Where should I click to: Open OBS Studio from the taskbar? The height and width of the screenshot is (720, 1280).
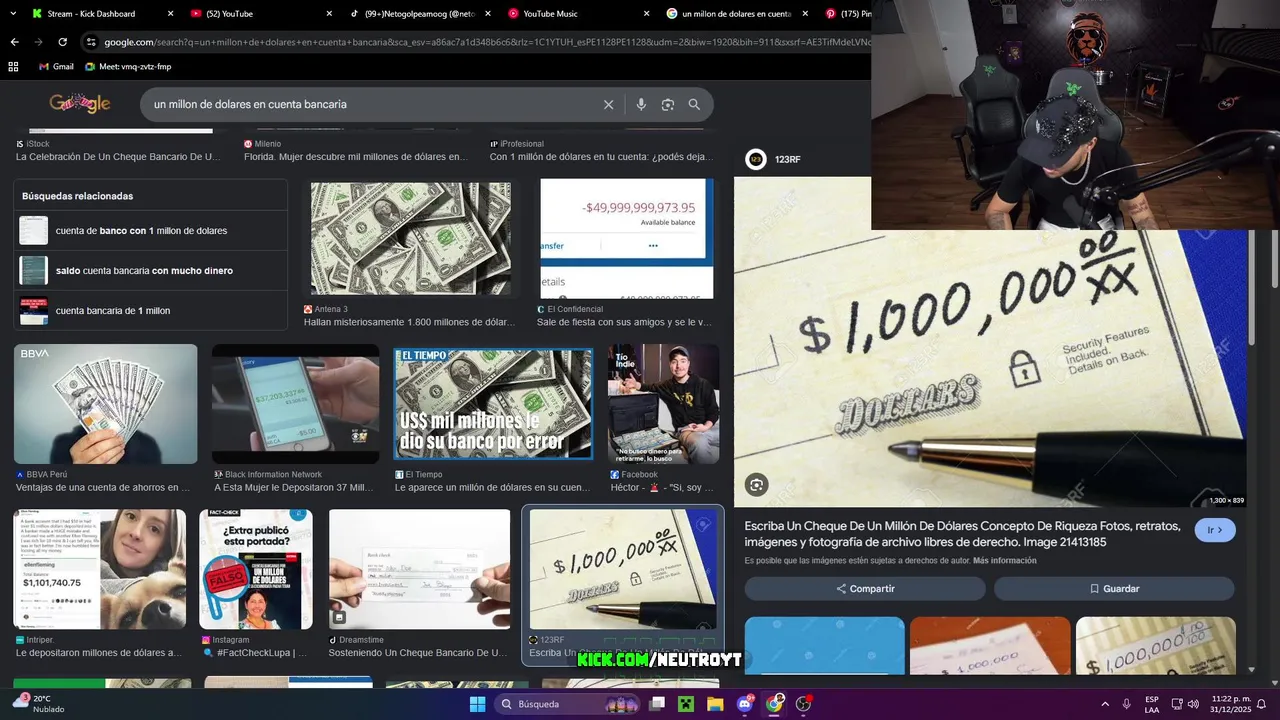tap(803, 704)
